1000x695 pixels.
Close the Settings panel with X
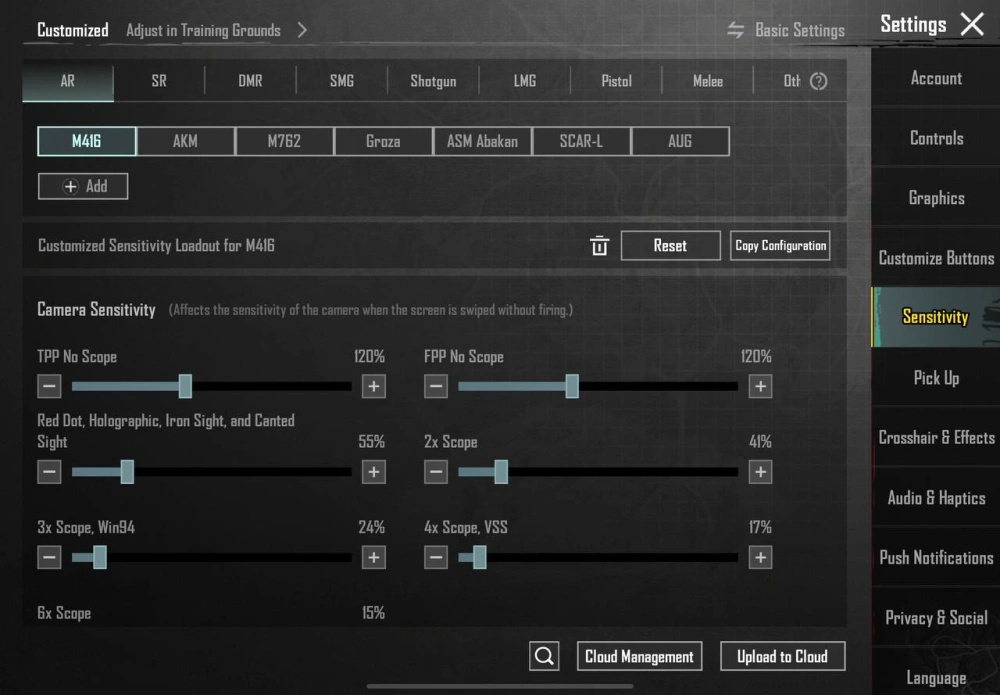tap(972, 25)
